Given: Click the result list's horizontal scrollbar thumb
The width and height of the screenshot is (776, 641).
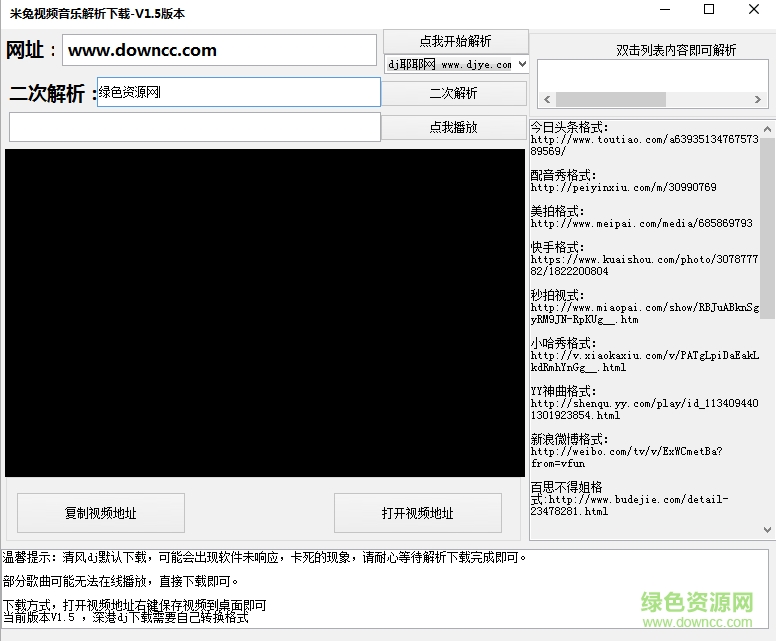Looking at the screenshot, I should coord(611,99).
